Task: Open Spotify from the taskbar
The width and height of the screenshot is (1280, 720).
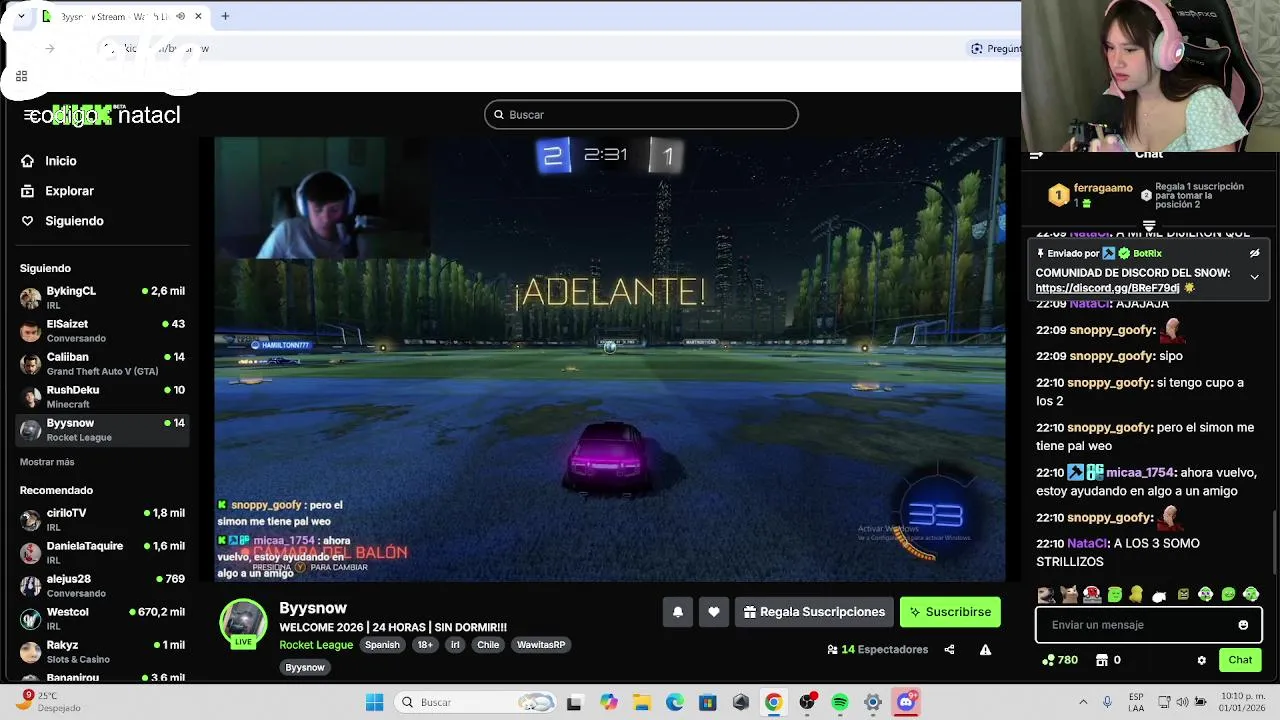Action: click(x=839, y=702)
